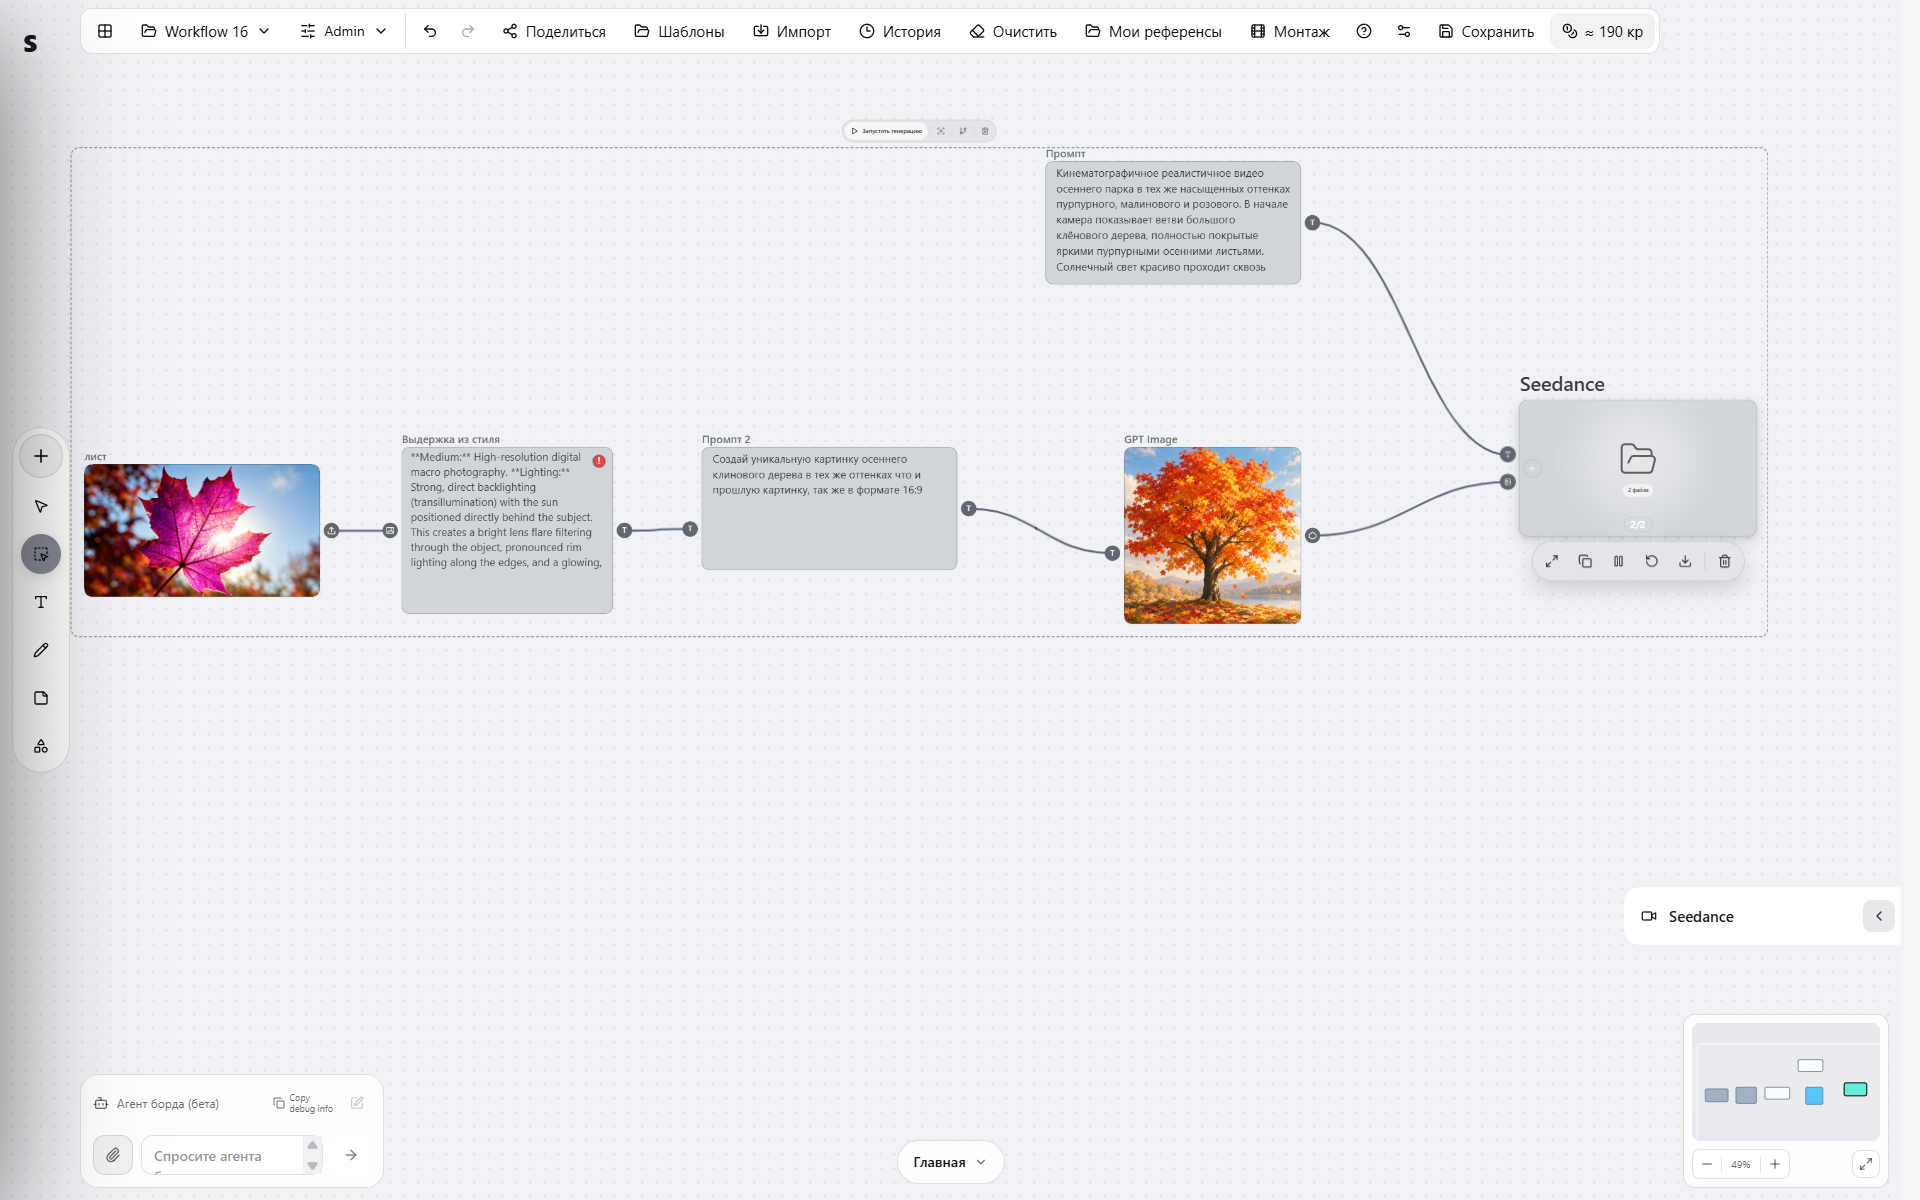This screenshot has height=1200, width=1920.
Task: Expand the minimap to fullscreen
Action: pos(1866,1164)
